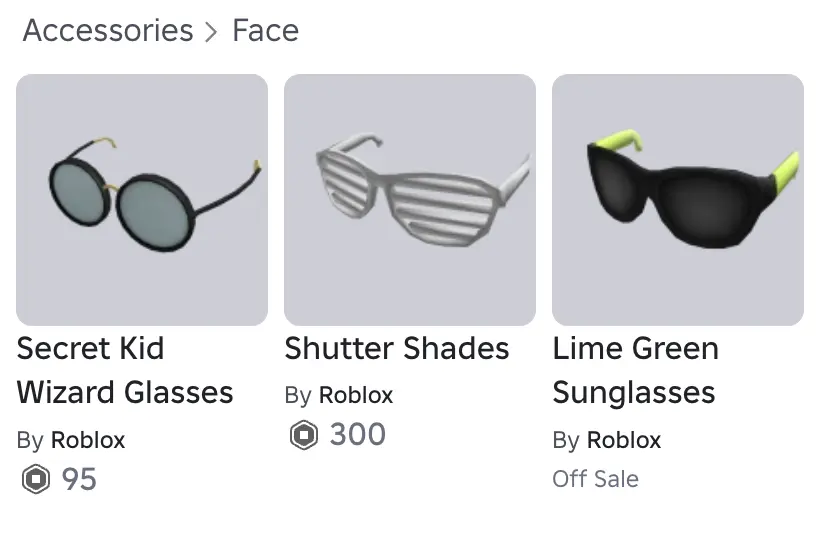Click the "By" text under Wizard Glasses

[30, 440]
